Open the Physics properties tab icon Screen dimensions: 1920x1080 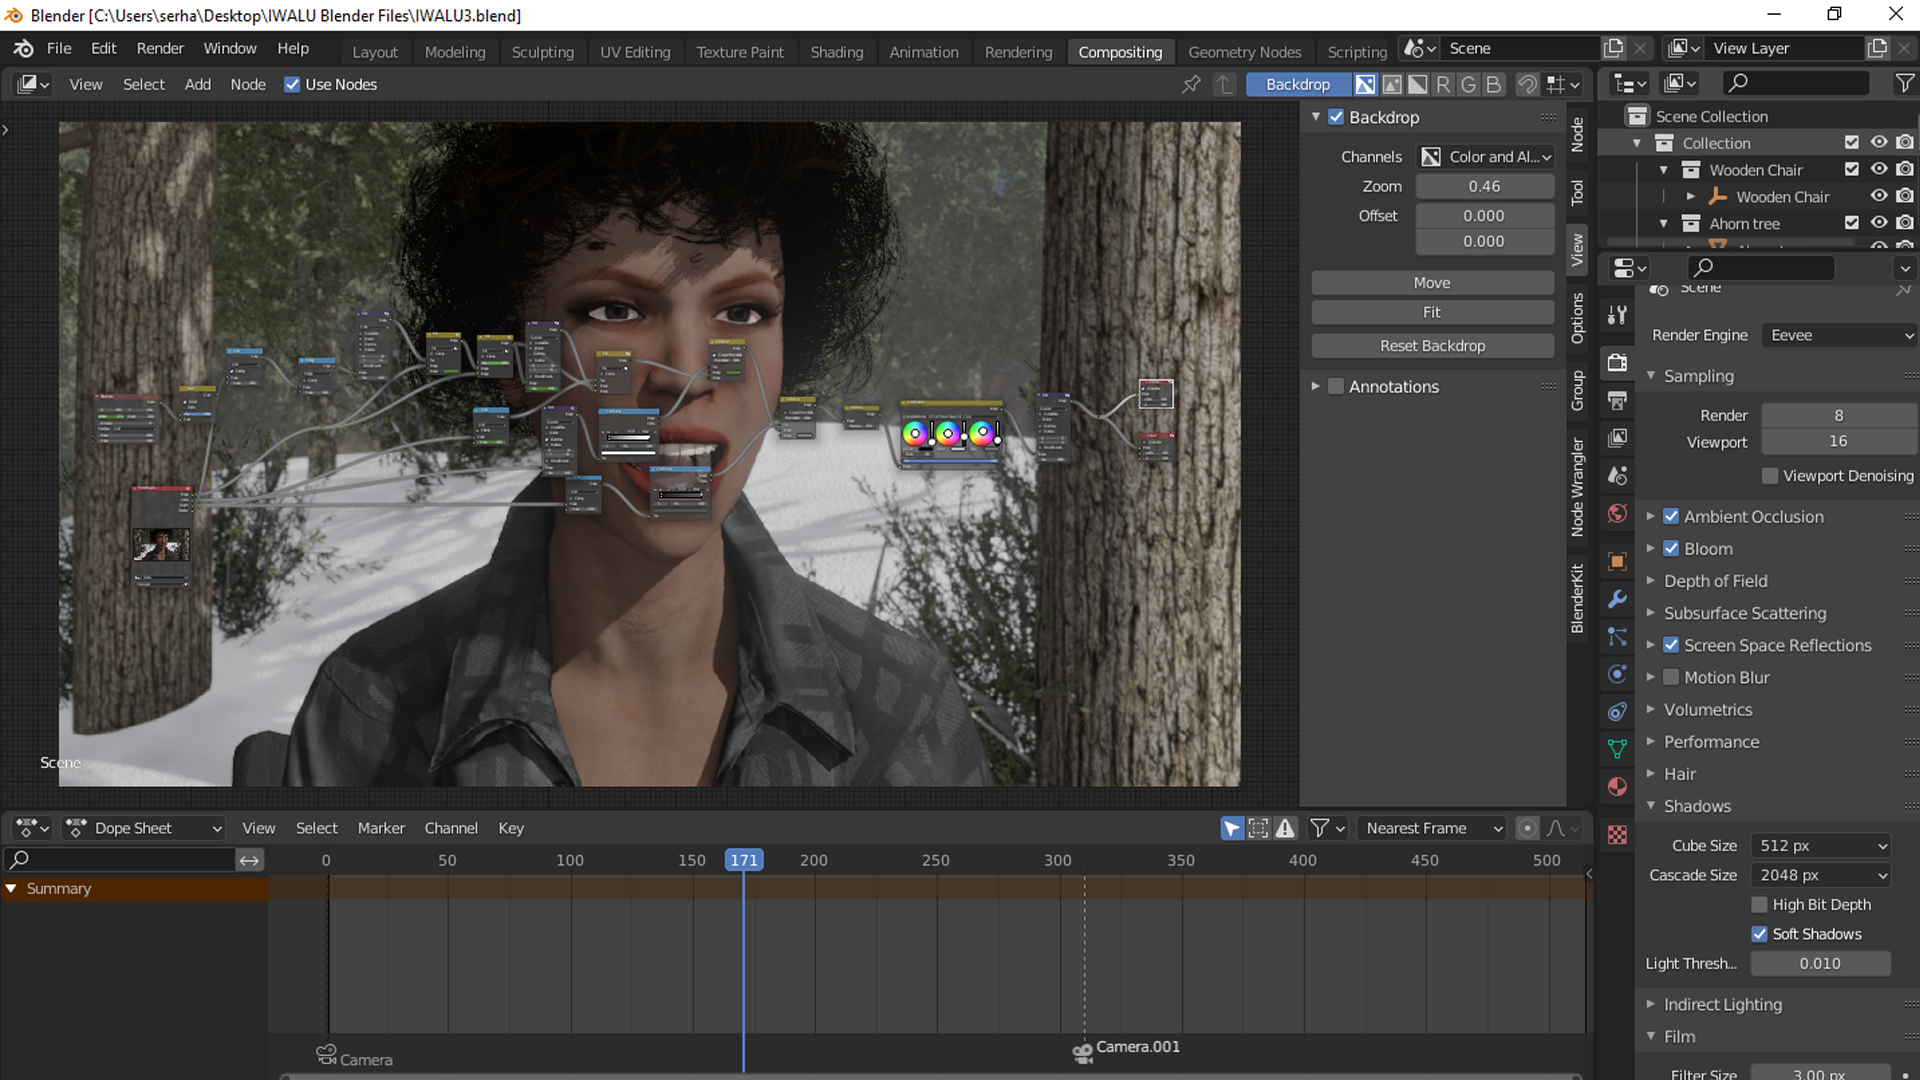point(1617,674)
